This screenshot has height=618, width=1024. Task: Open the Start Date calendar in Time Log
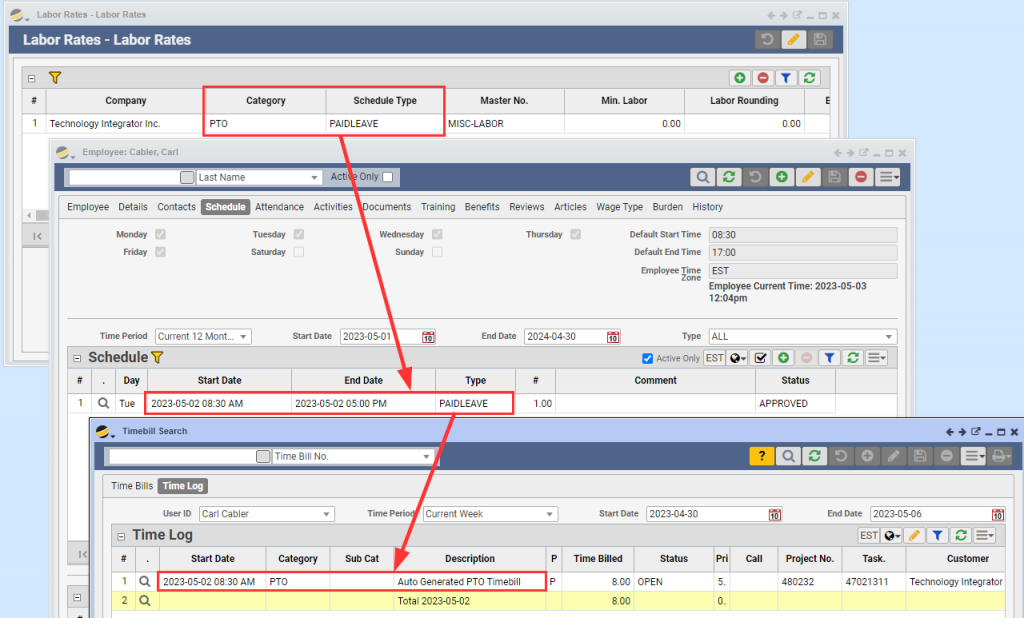tap(775, 514)
